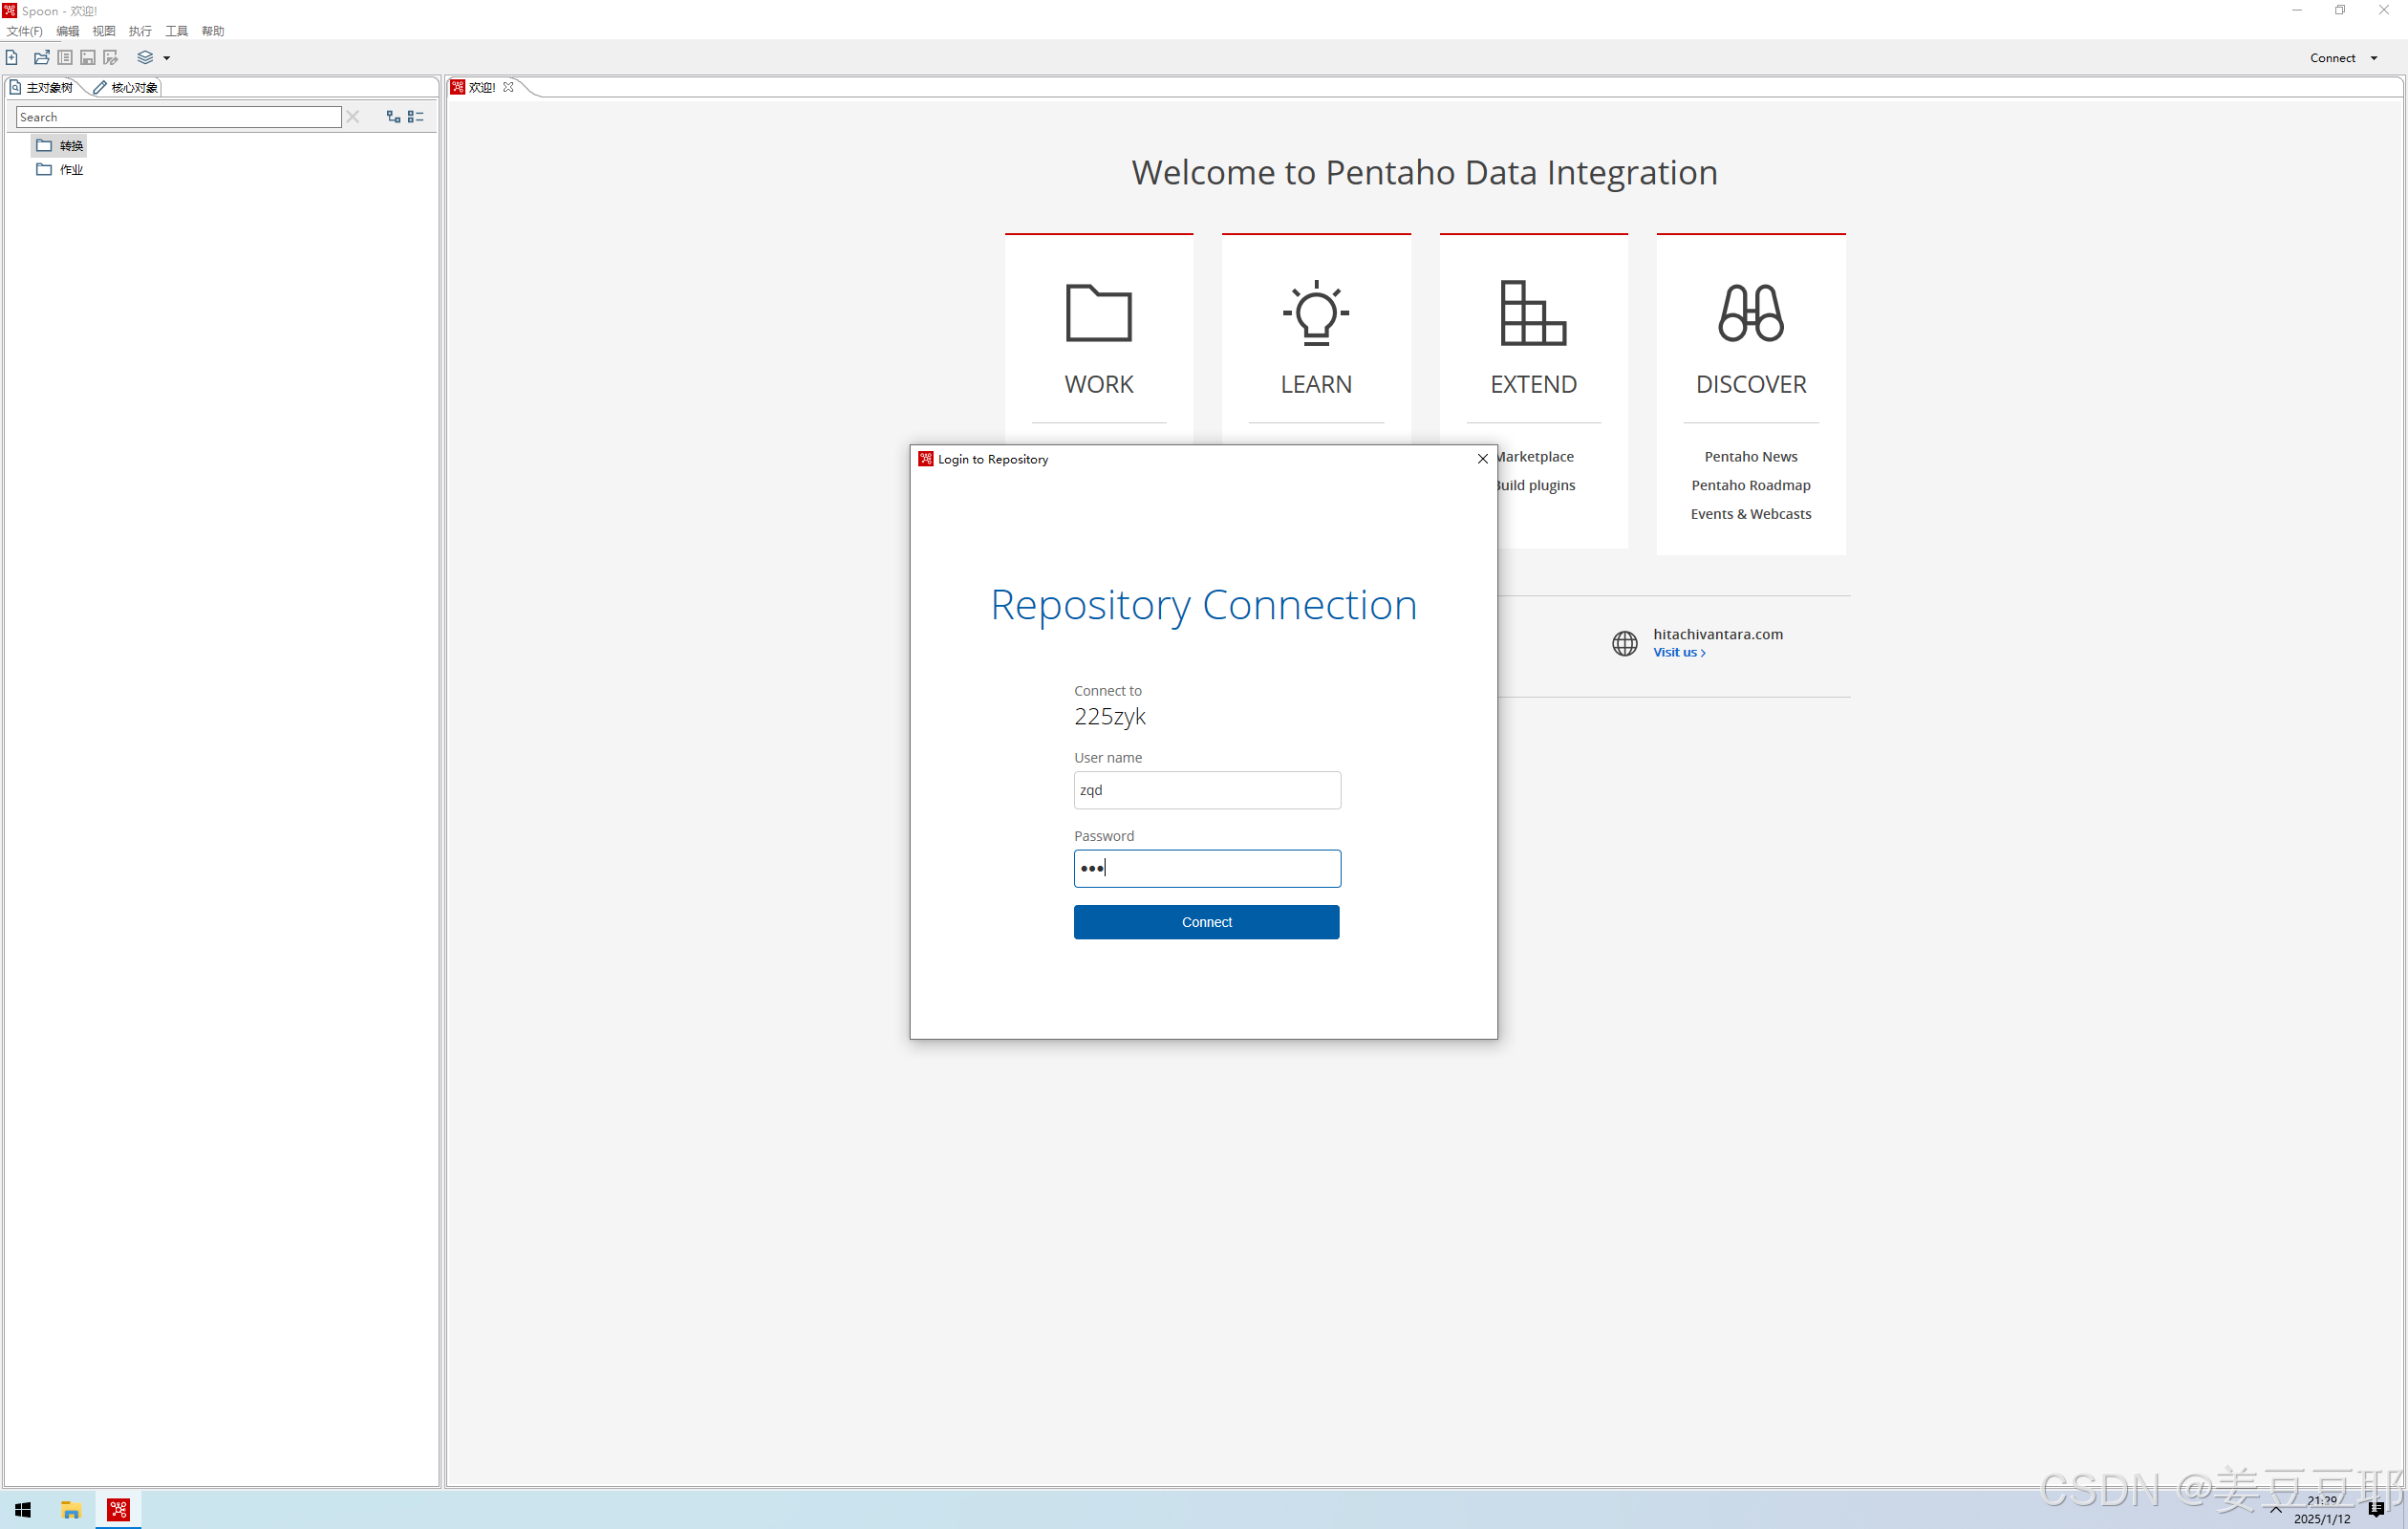
Task: Select the 转换 folder in tree
Action: (x=70, y=146)
